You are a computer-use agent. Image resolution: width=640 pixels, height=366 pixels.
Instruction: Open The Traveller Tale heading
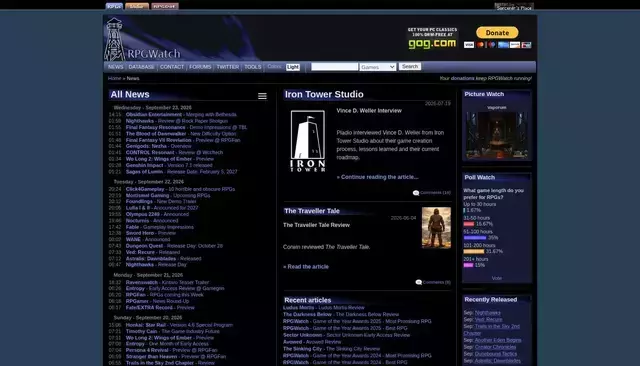(x=312, y=211)
